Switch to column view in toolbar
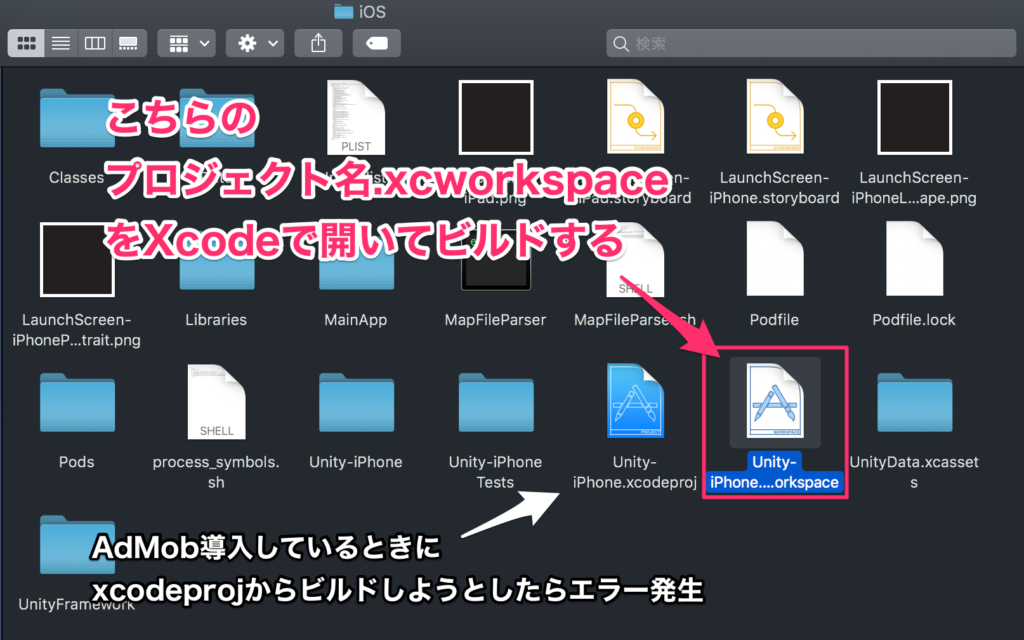The width and height of the screenshot is (1024, 640). (x=95, y=44)
